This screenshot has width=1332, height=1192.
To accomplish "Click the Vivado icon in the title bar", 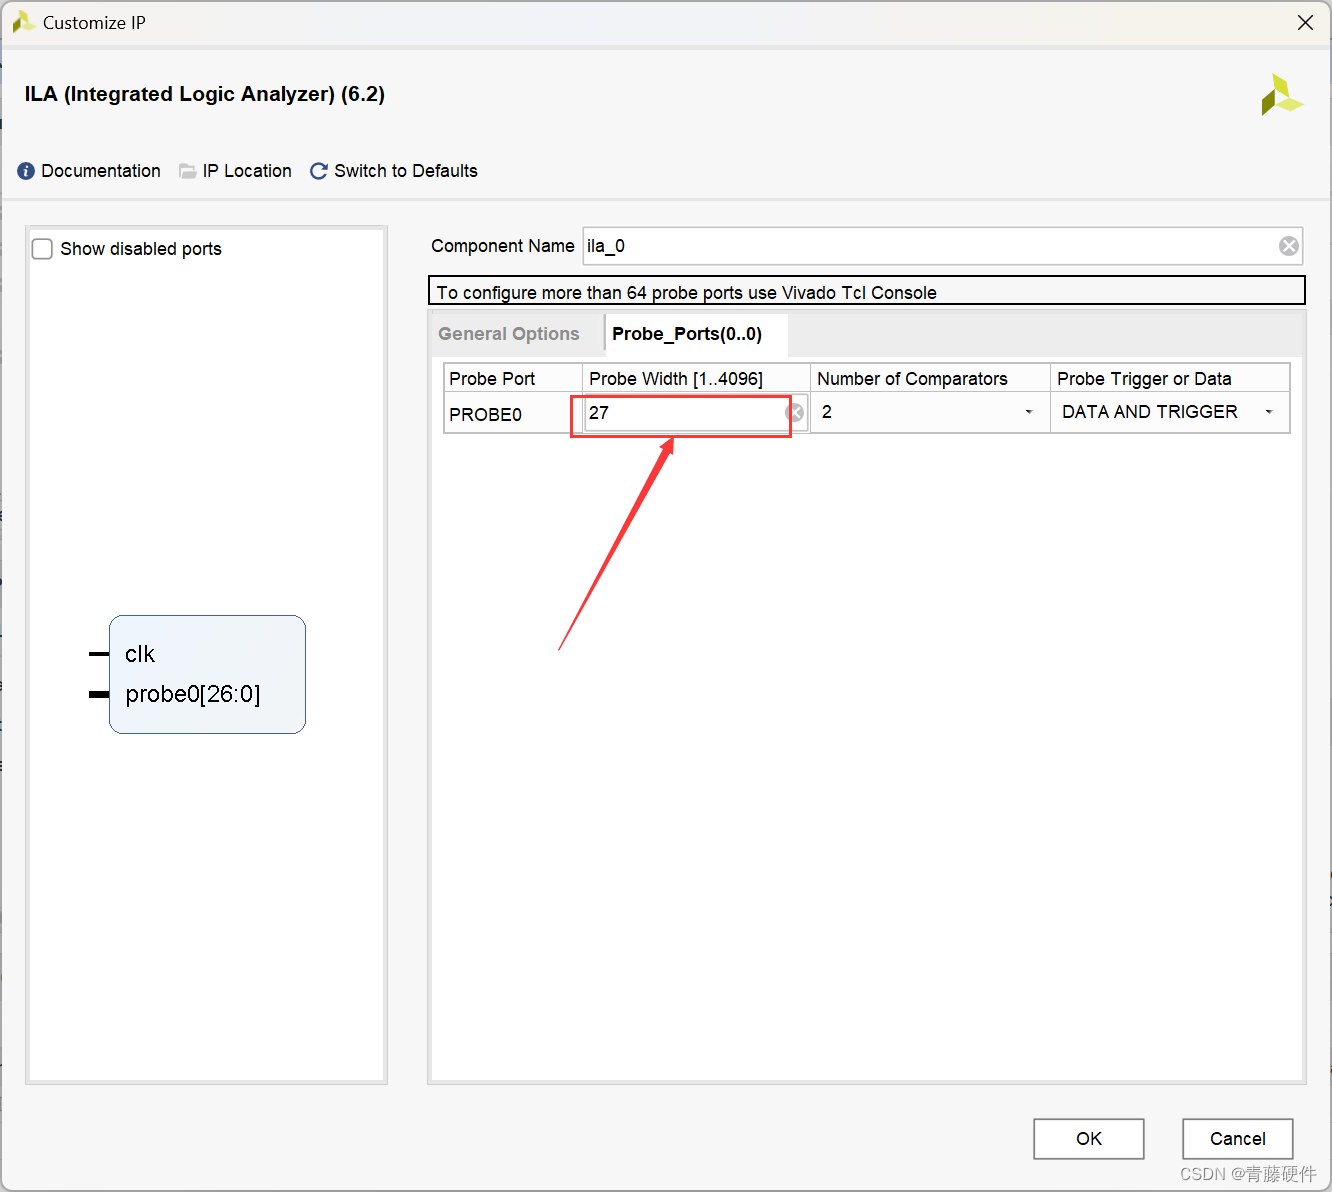I will [x=23, y=22].
